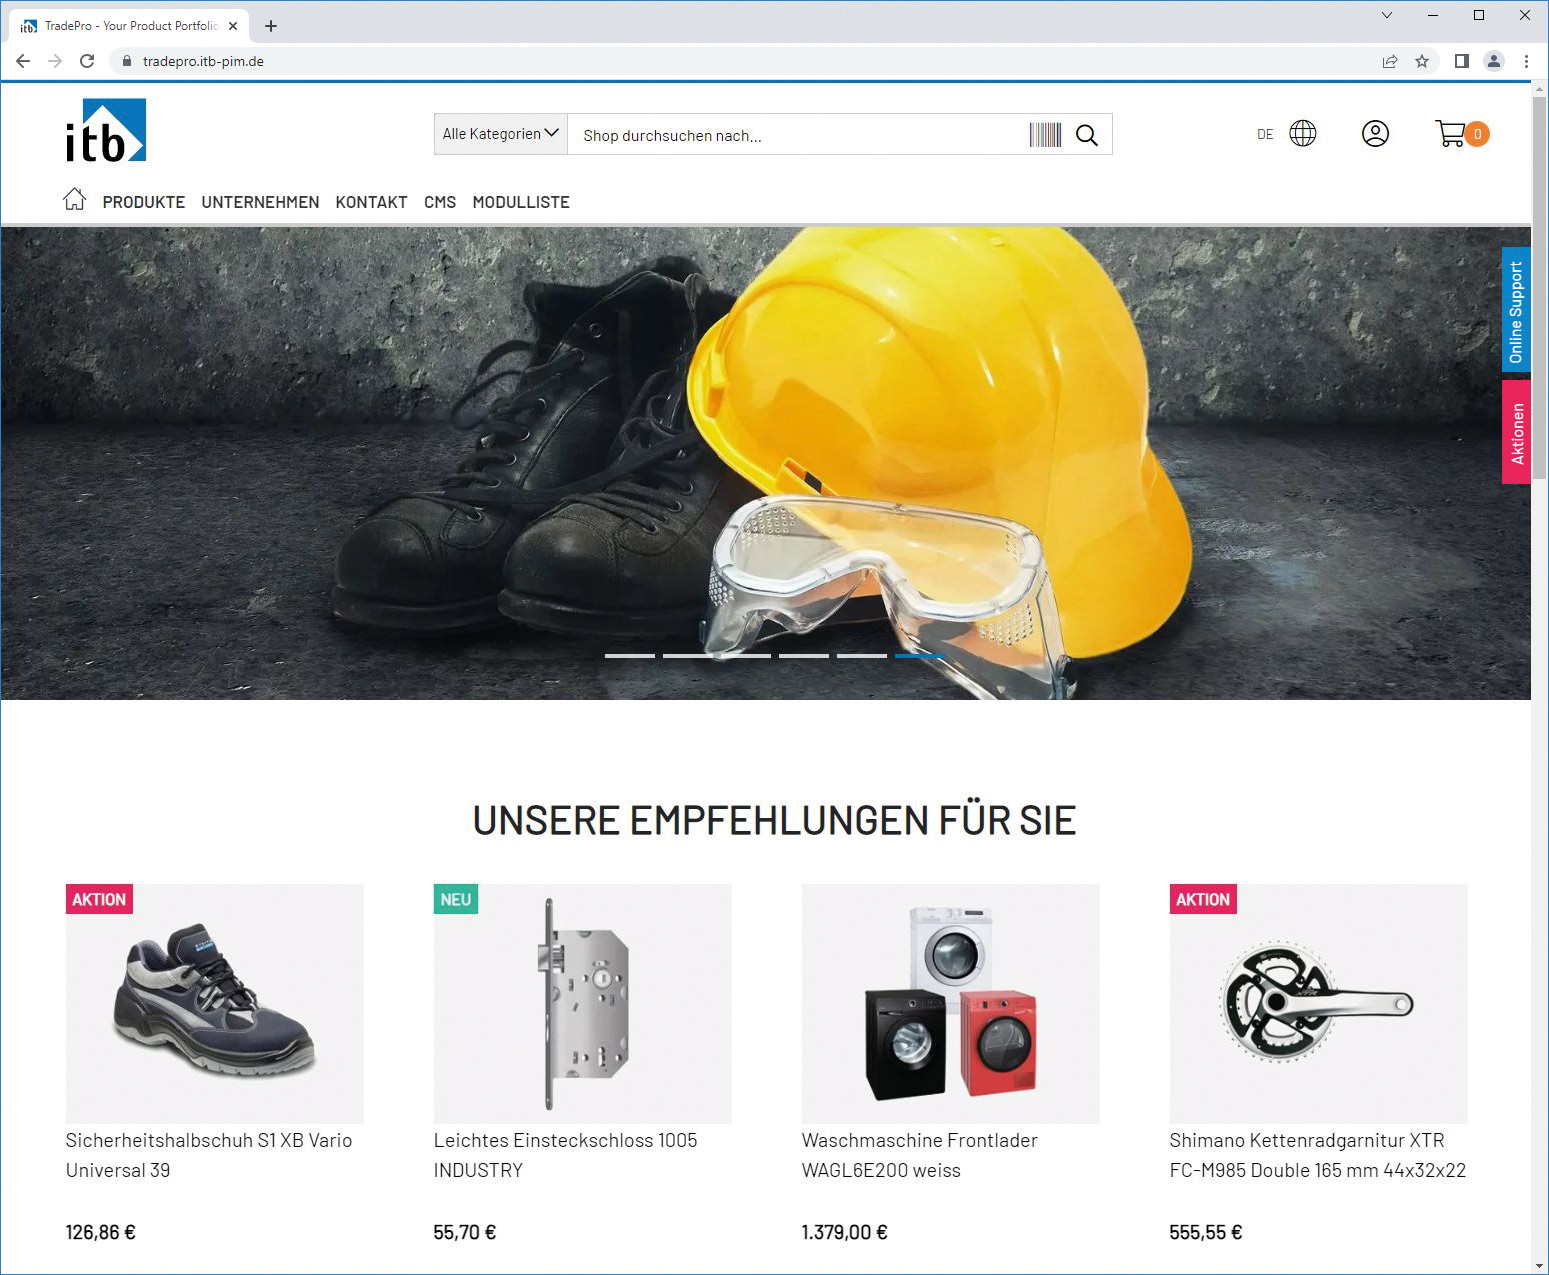Screen dimensions: 1549x1275
Task: Click the price 55,70 €
Action: point(465,1232)
